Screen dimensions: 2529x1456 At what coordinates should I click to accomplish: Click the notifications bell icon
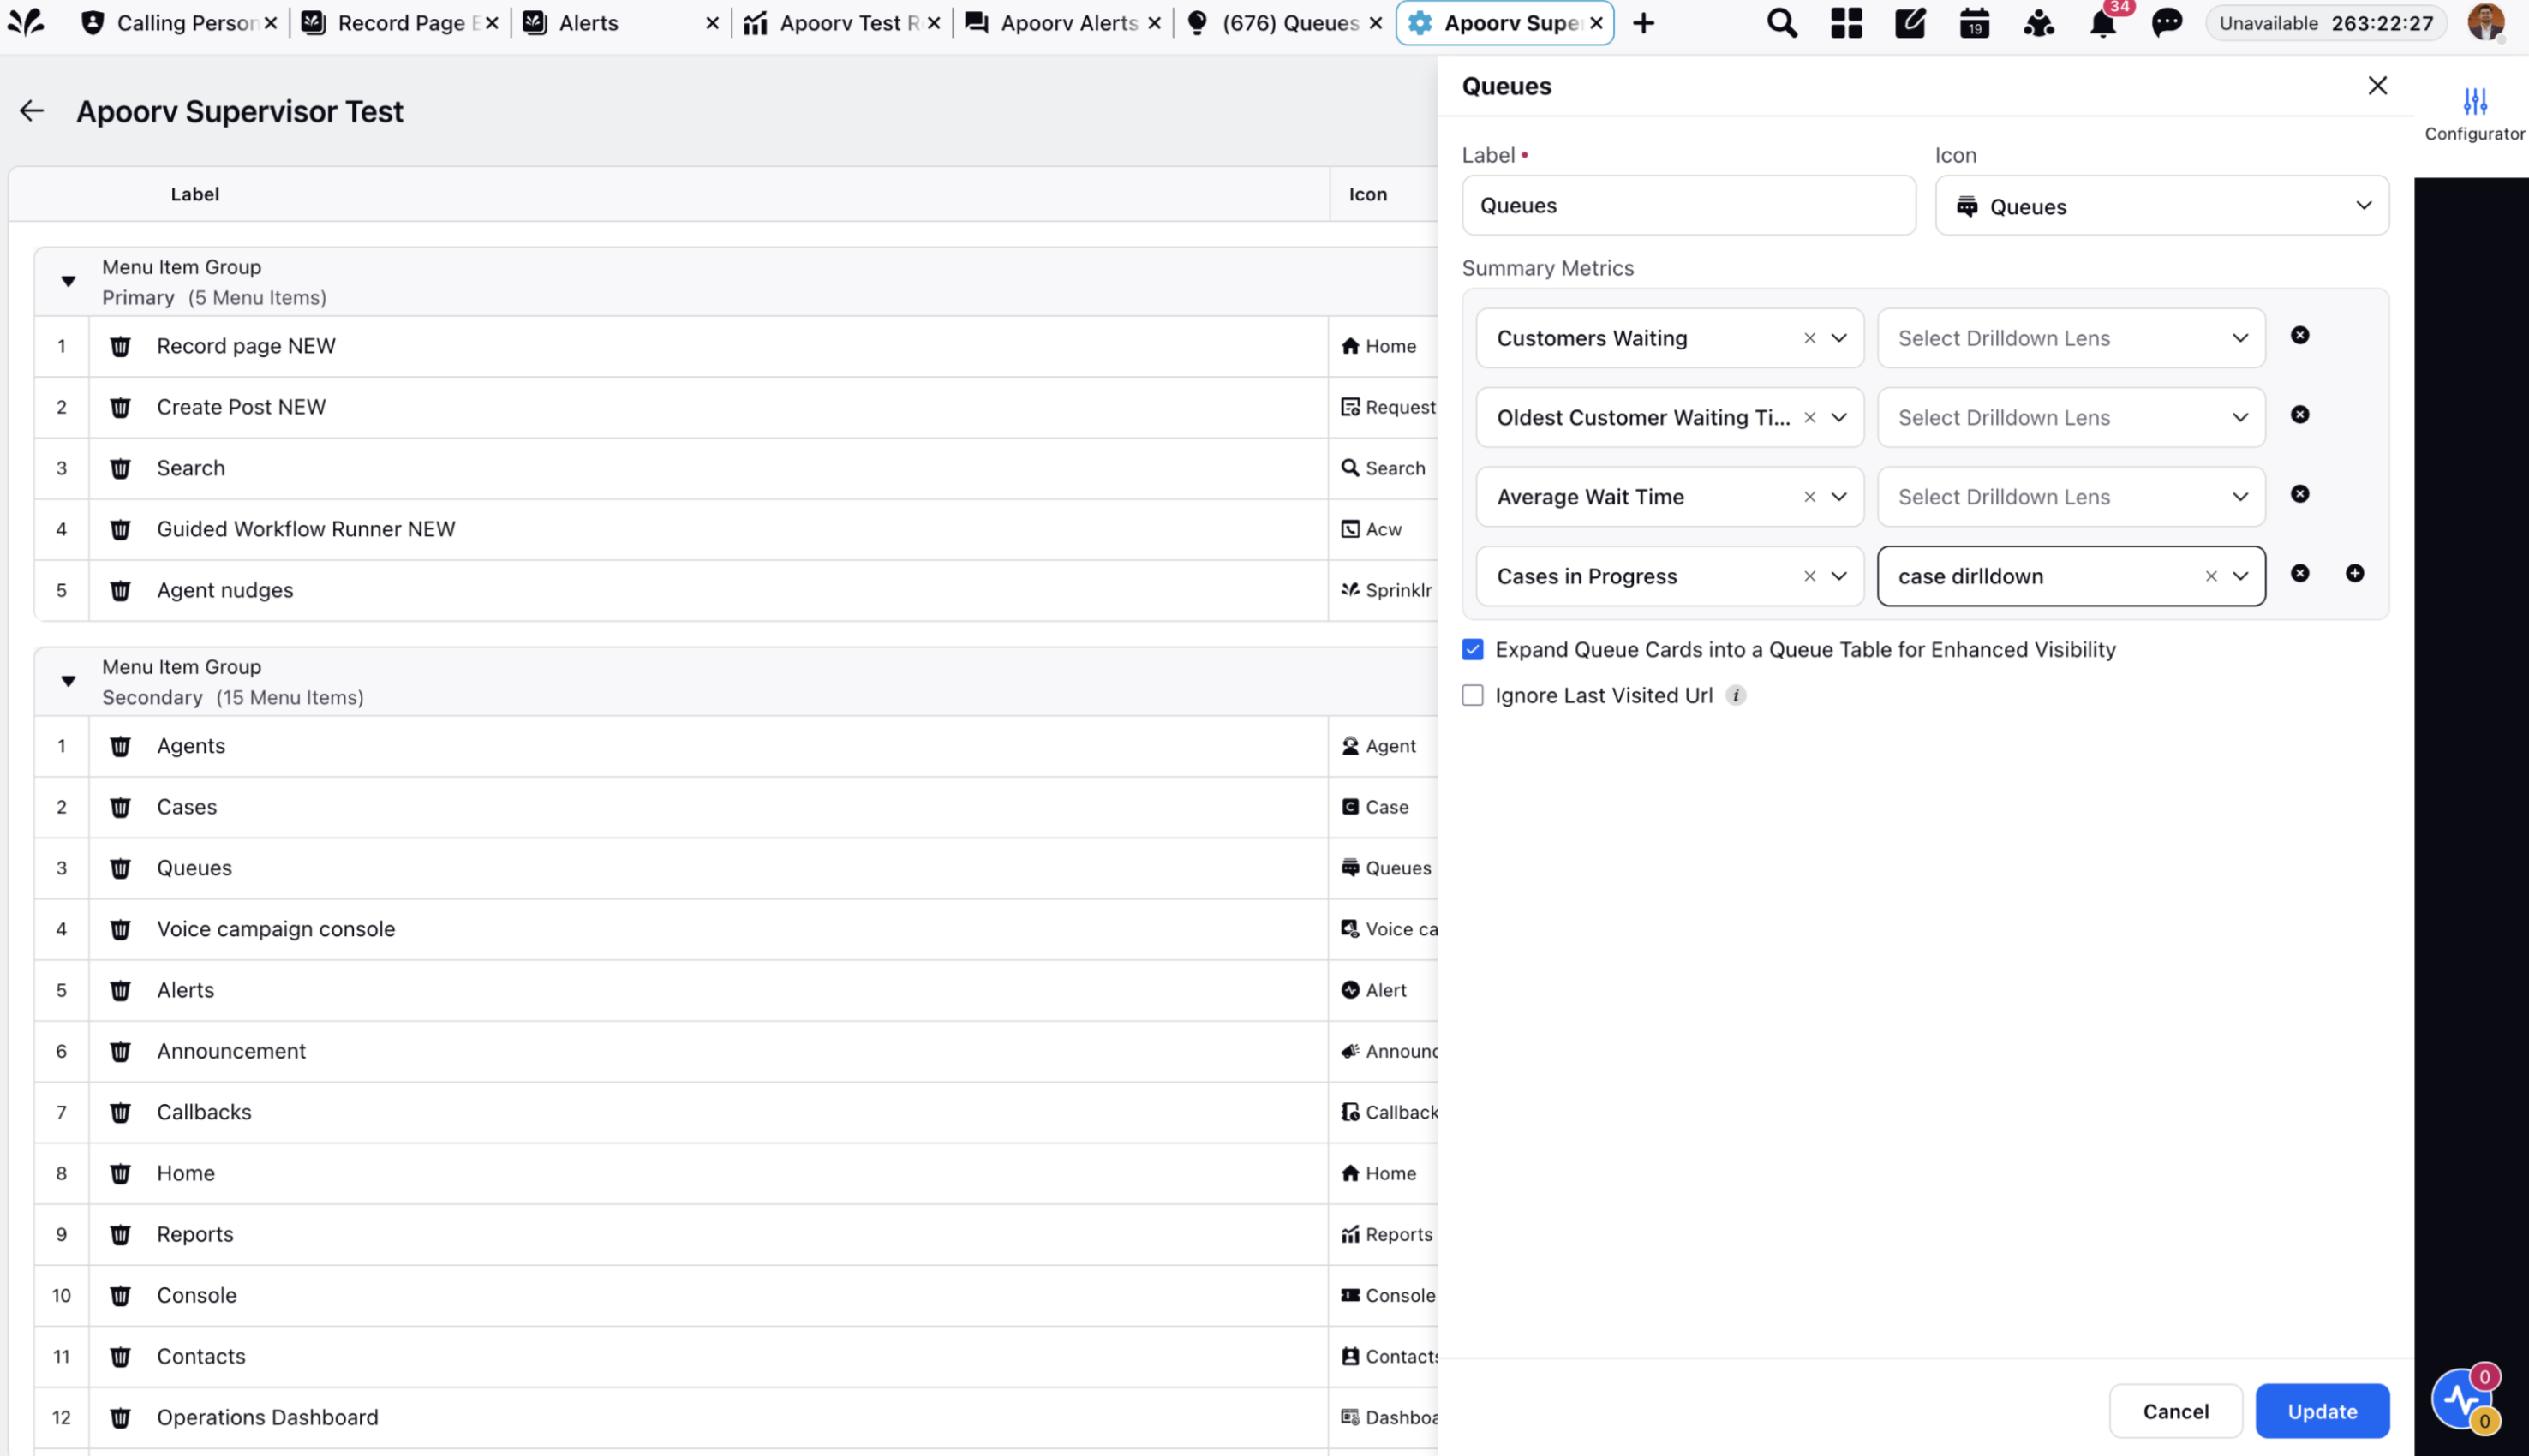(x=2102, y=23)
